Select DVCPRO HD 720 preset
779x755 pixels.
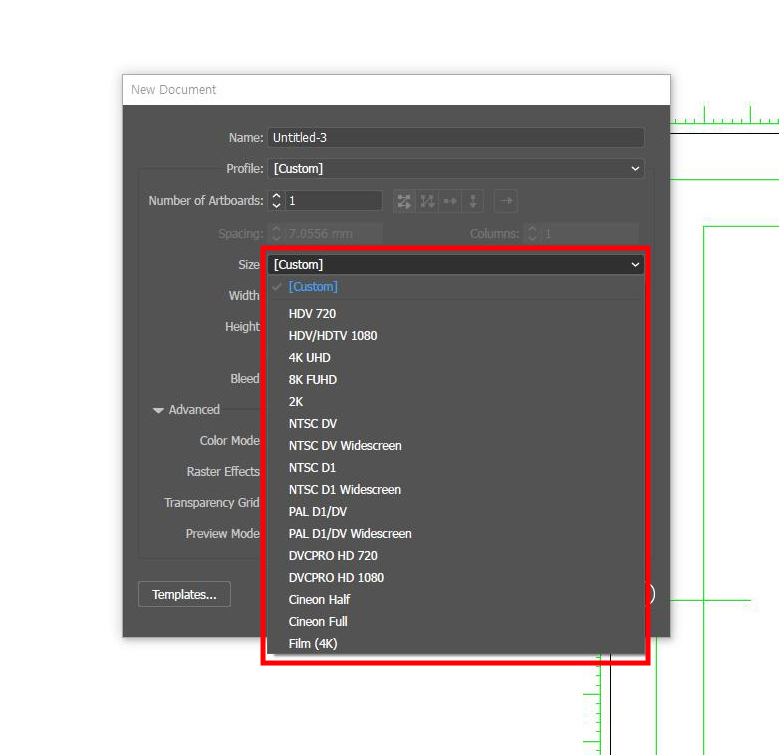coord(456,556)
